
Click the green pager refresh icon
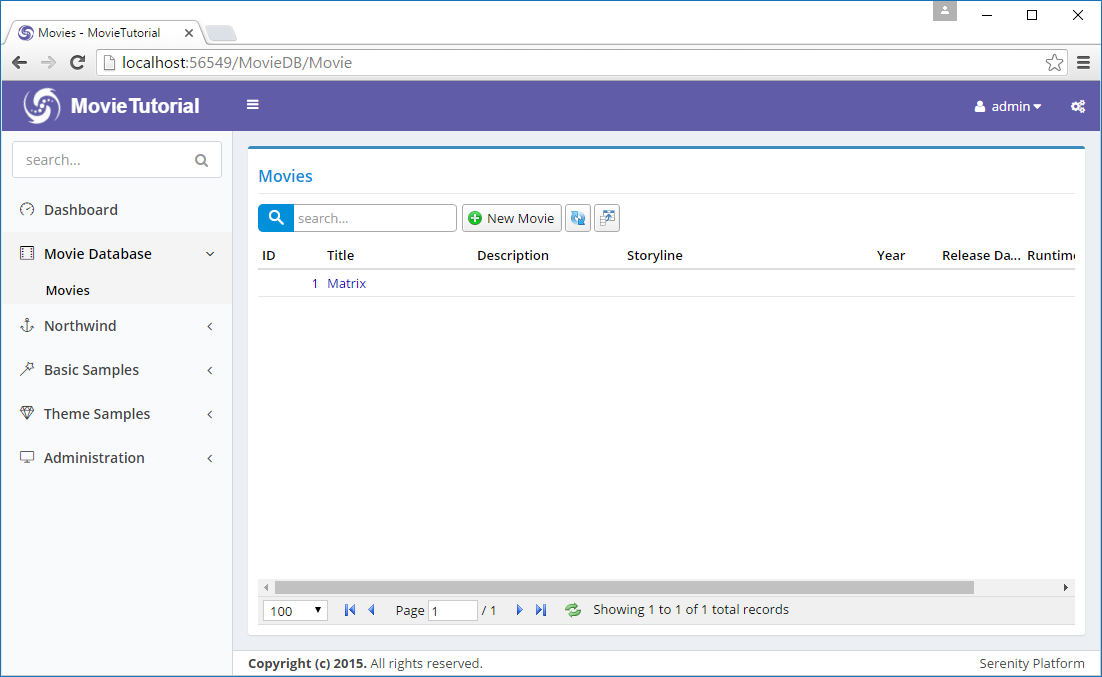(x=573, y=610)
